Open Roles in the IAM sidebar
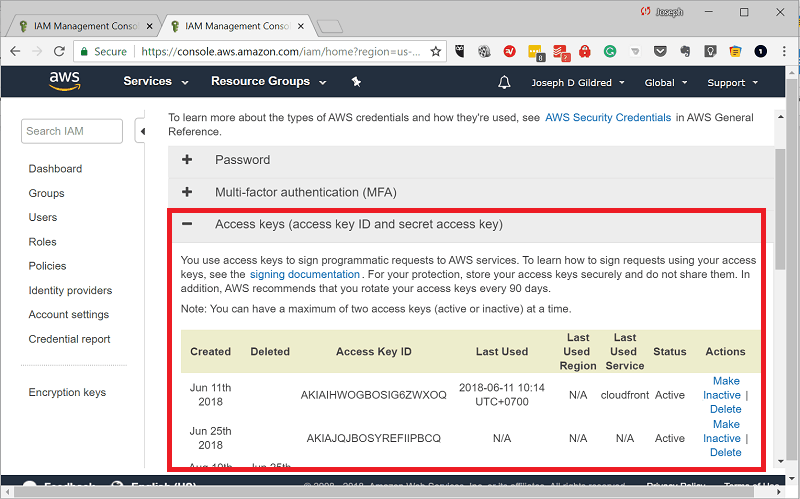 42,242
